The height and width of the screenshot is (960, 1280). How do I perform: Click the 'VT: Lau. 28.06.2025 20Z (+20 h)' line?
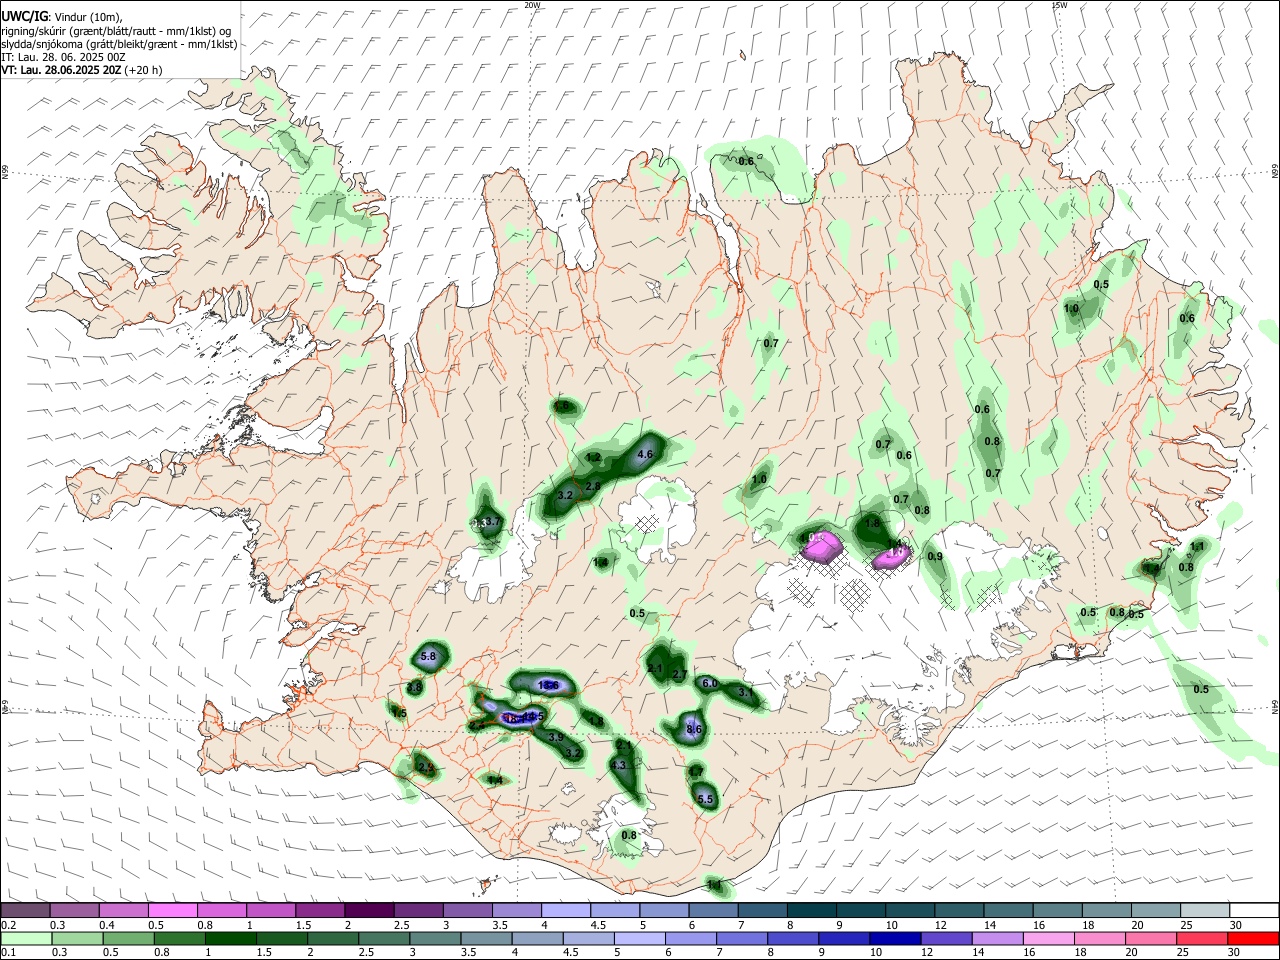tap(82, 70)
